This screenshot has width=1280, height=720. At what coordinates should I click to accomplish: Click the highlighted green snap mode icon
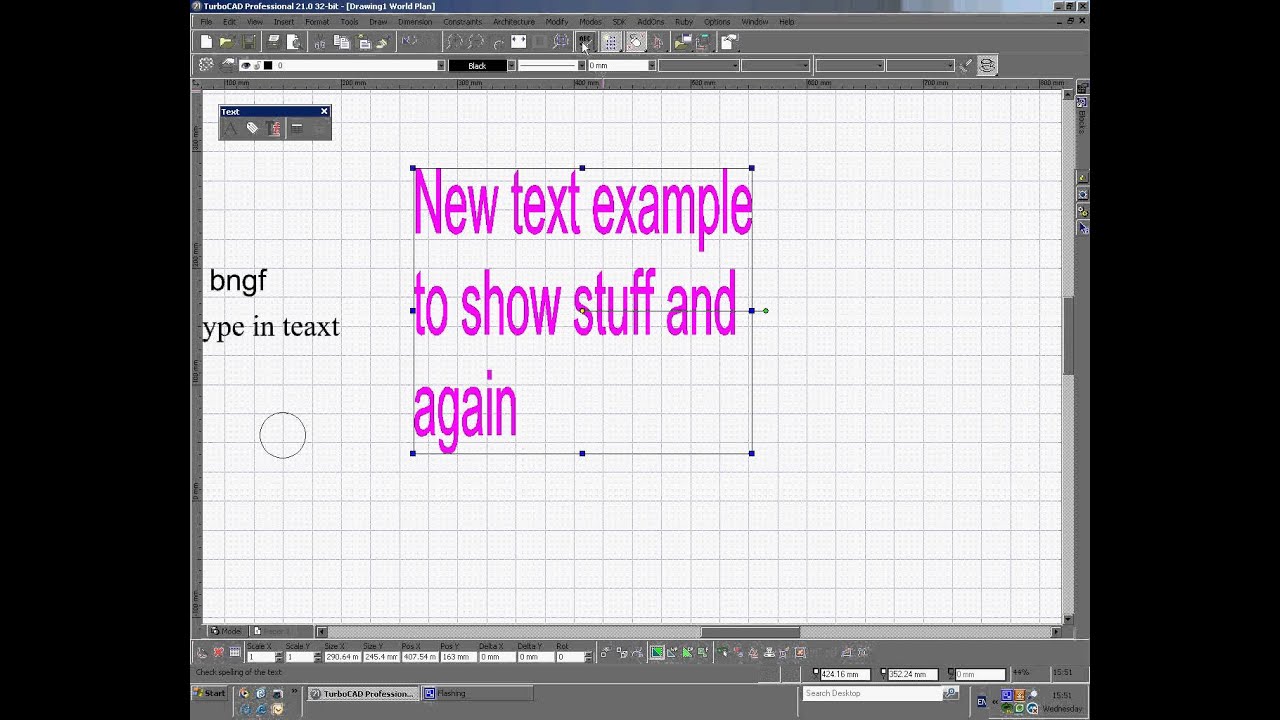click(x=657, y=653)
